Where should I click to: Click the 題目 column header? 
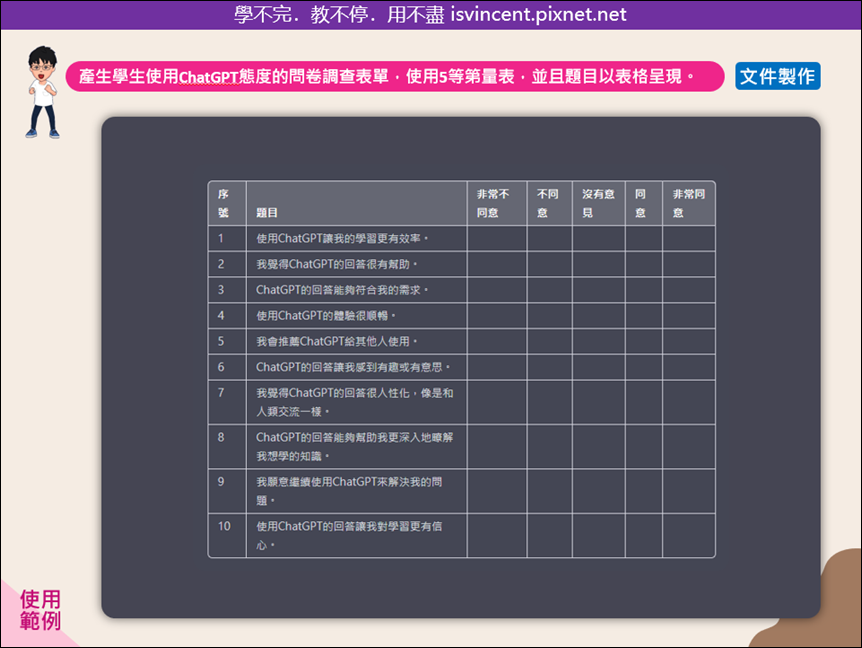tap(357, 203)
